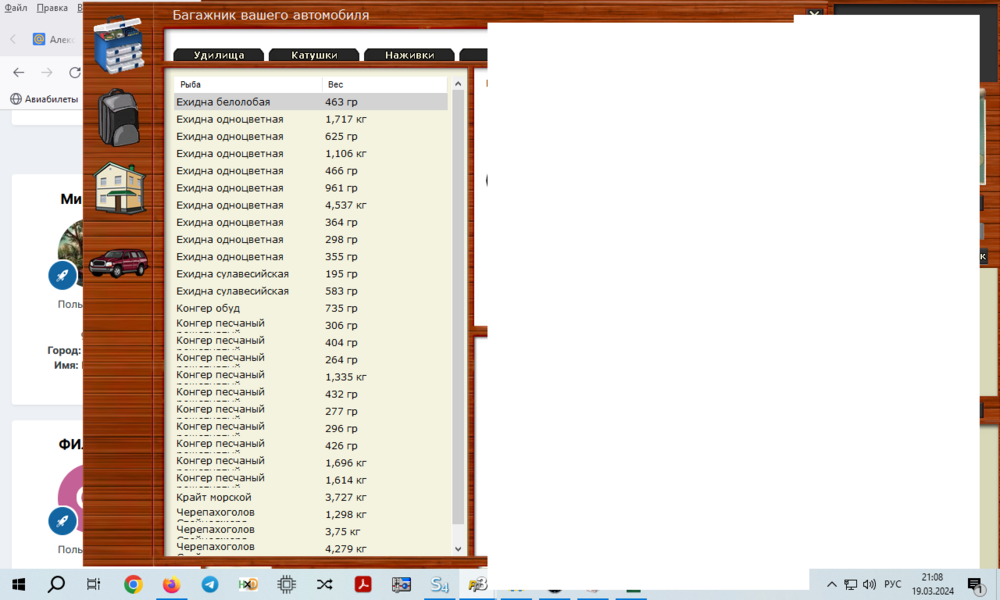Select Конгер песчаный 432 гр row
The width and height of the screenshot is (1000, 600).
coord(311,394)
